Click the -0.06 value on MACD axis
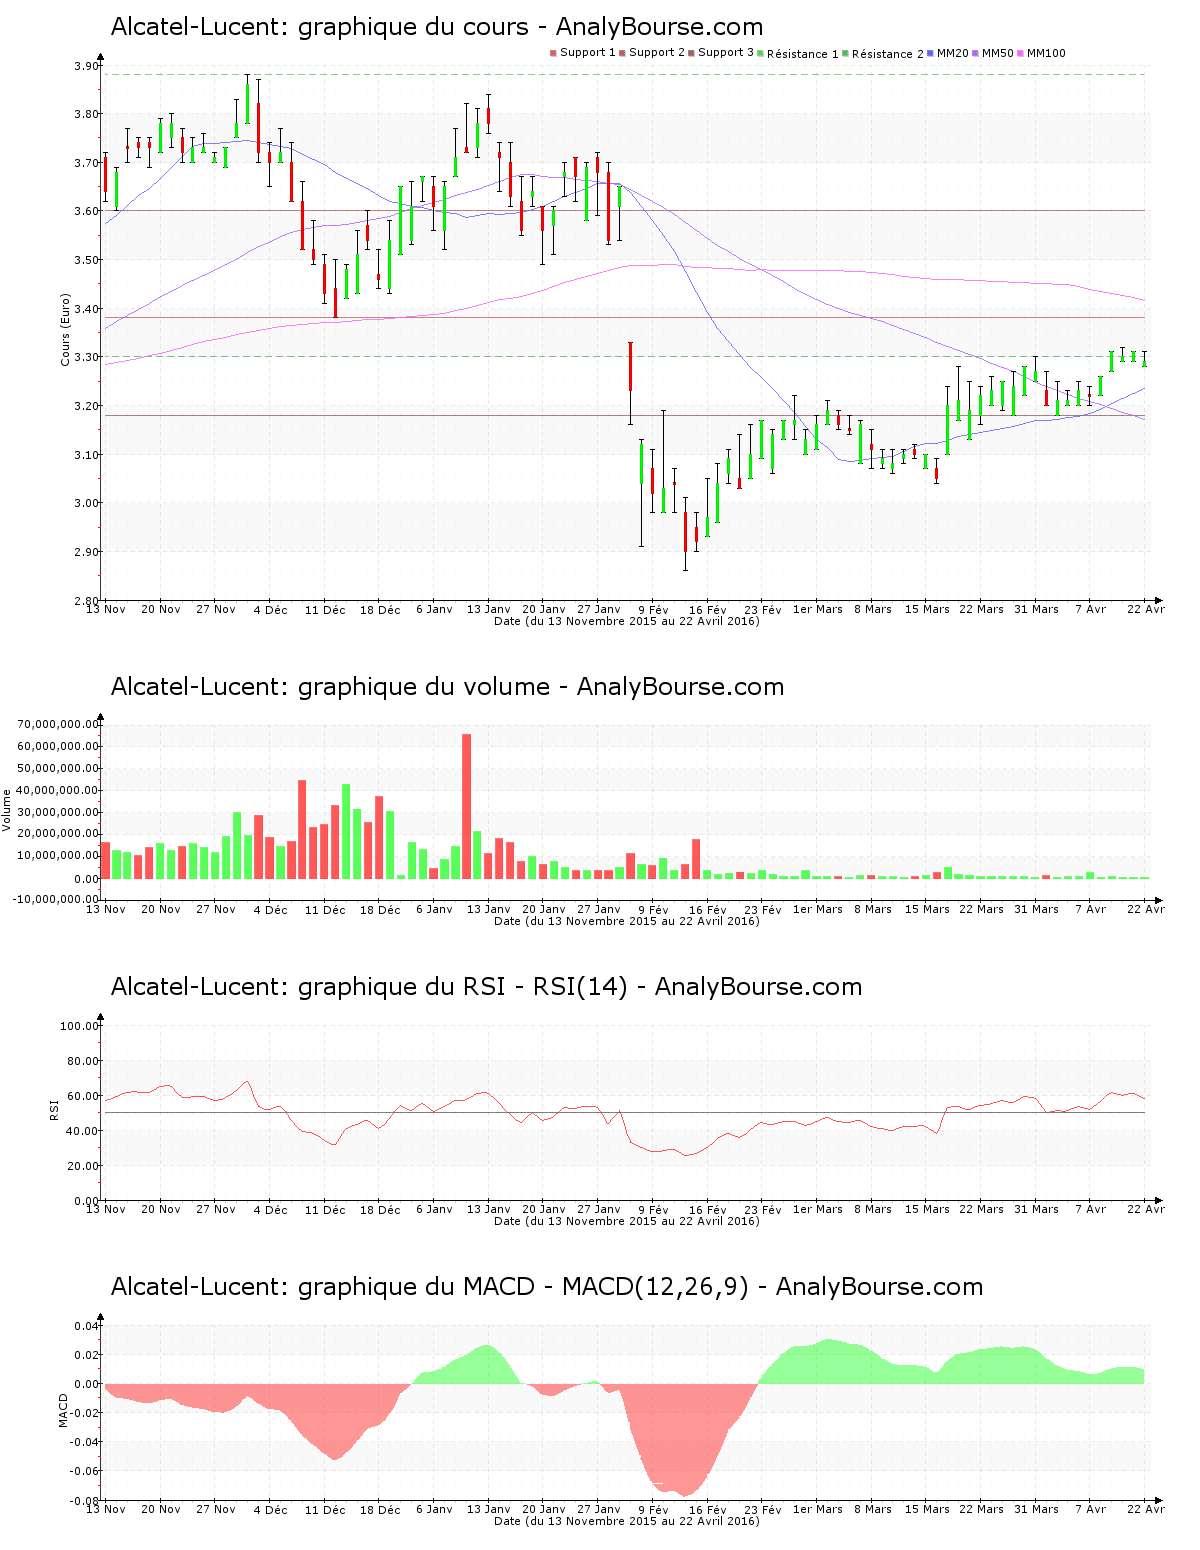This screenshot has height=1550, width=1200. (x=85, y=1471)
